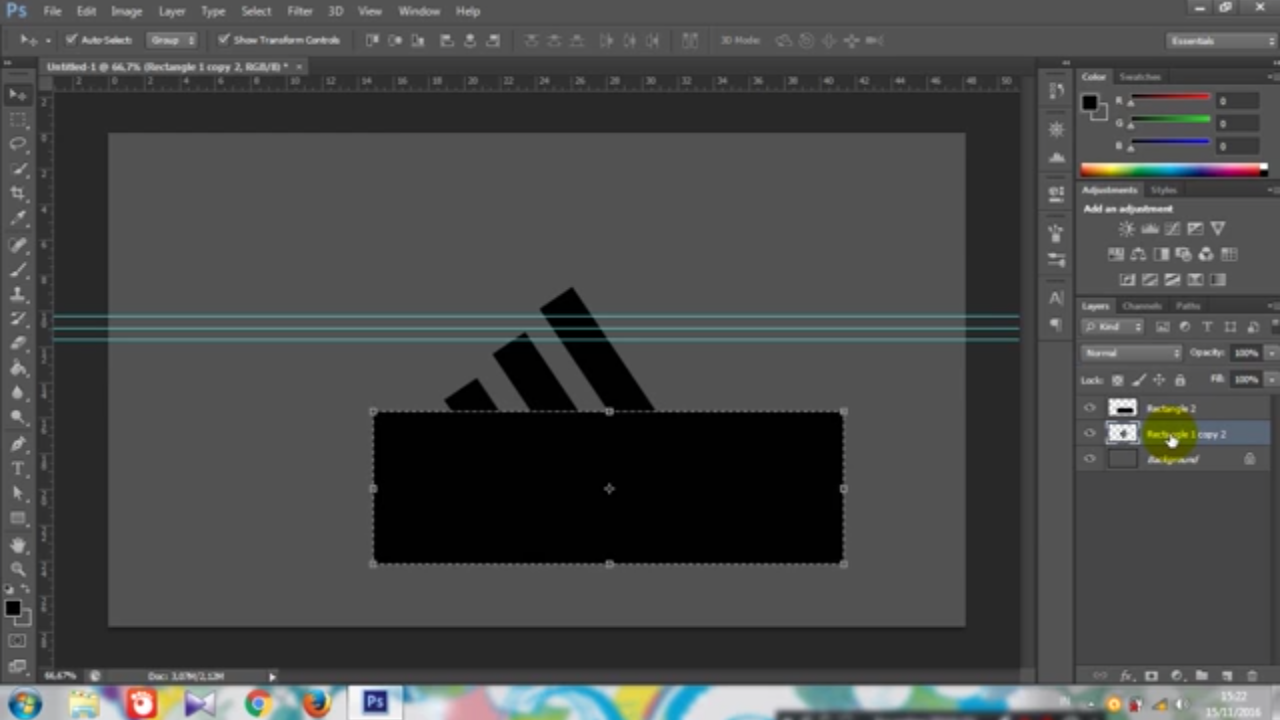This screenshot has height=720, width=1280.
Task: Select the Path Selection arrow tool
Action: [18, 493]
